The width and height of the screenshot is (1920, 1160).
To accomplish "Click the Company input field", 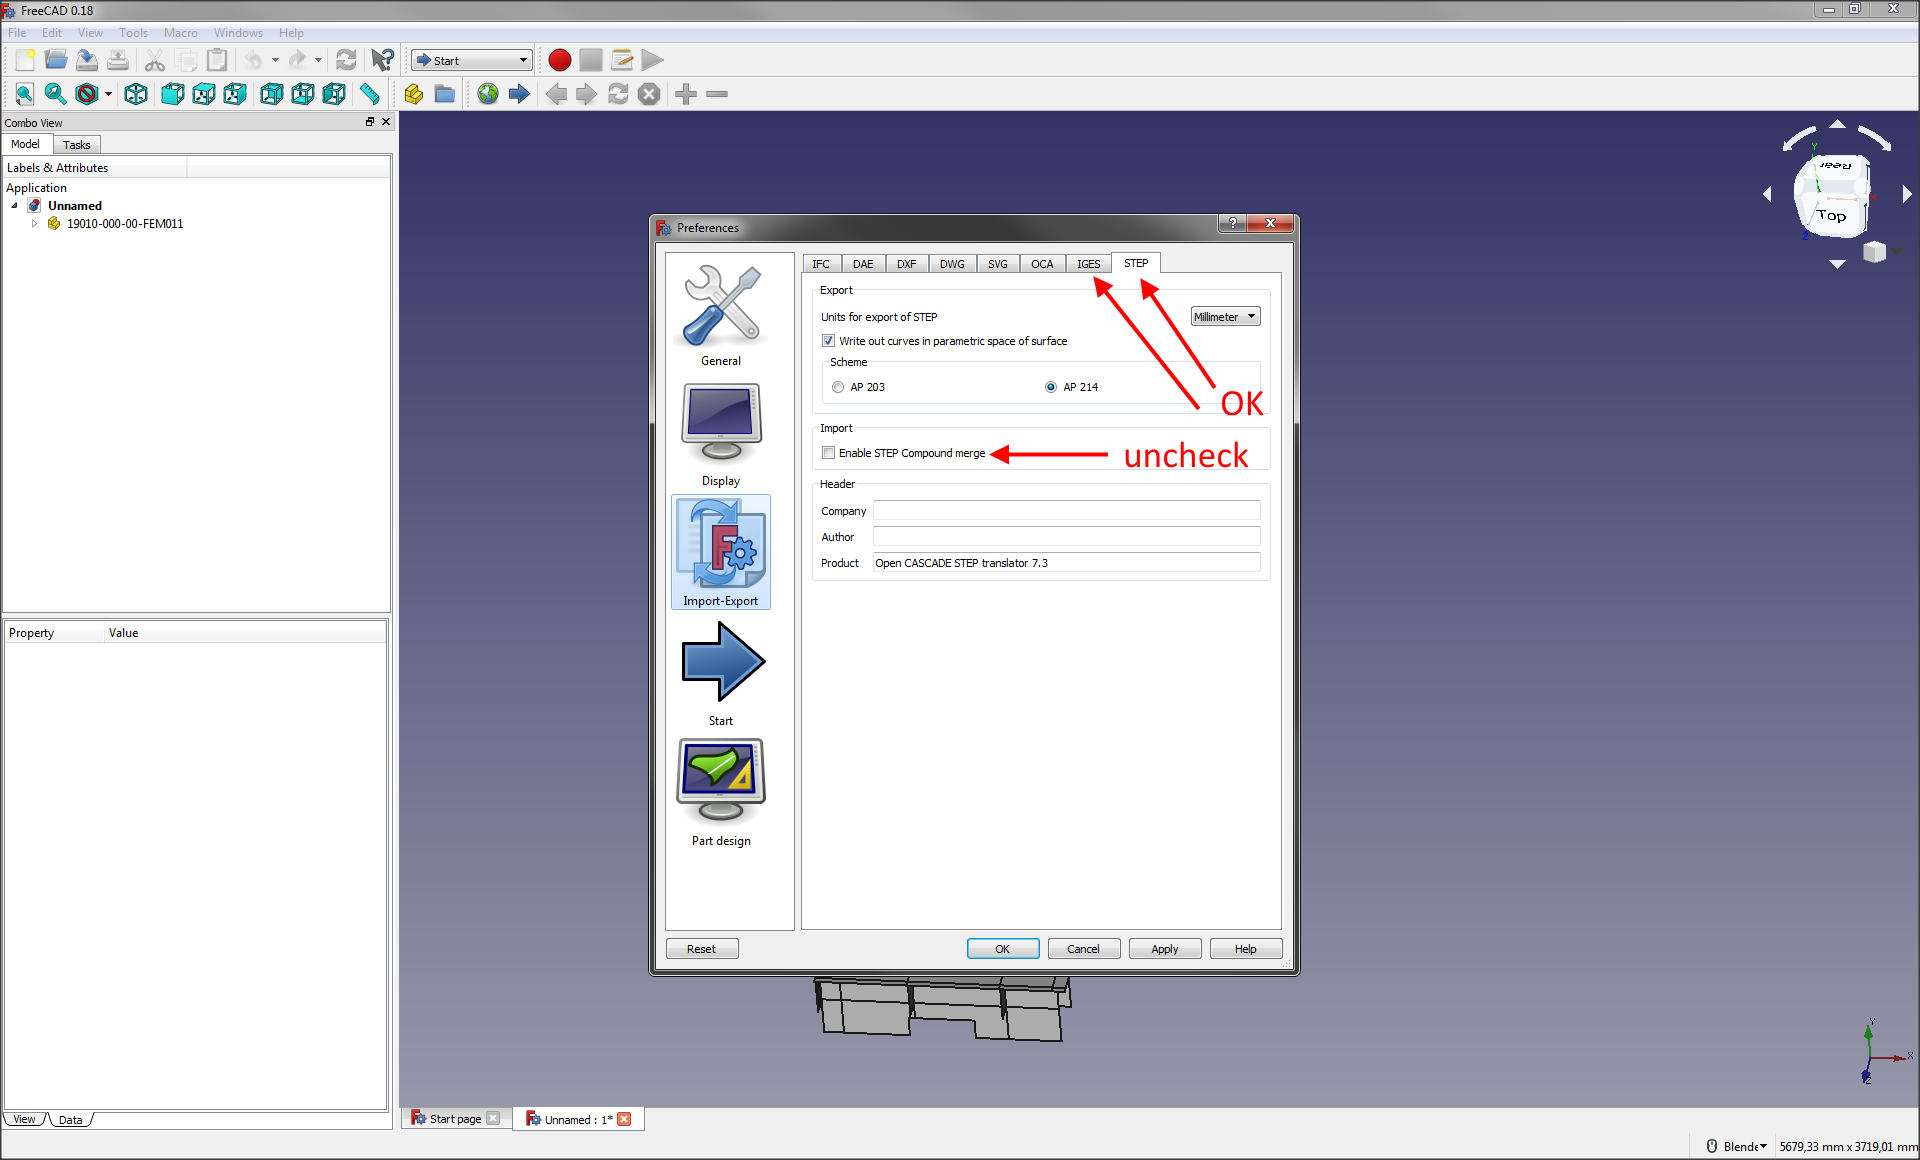I will click(1066, 511).
